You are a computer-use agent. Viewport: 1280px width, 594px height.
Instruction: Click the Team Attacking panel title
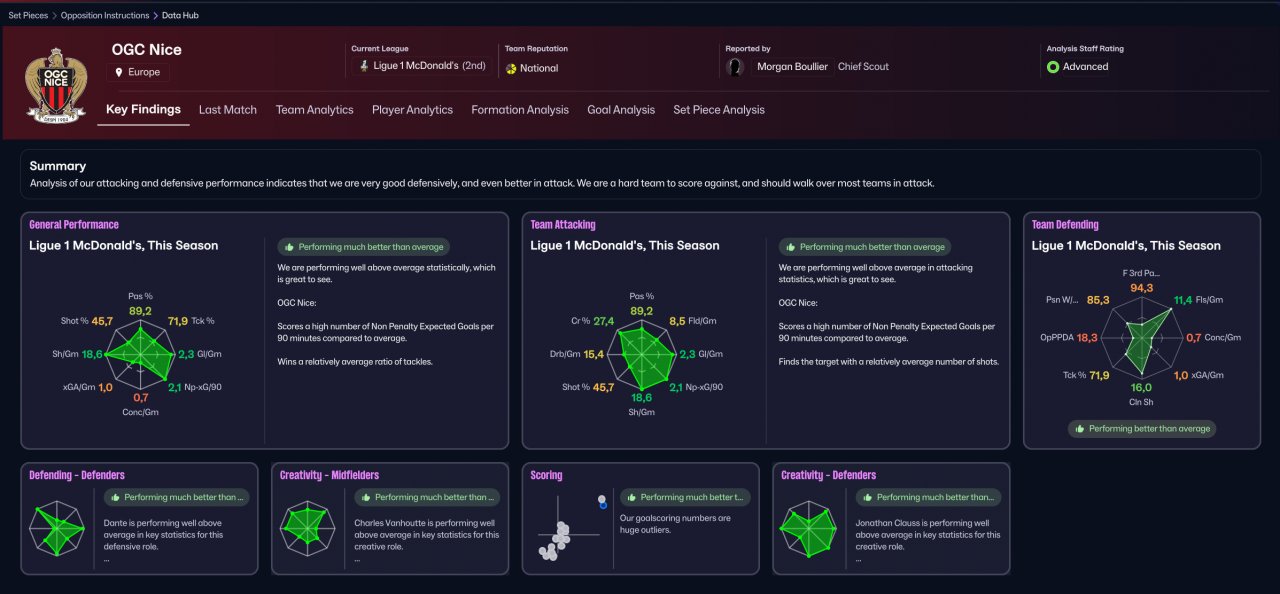click(x=563, y=225)
